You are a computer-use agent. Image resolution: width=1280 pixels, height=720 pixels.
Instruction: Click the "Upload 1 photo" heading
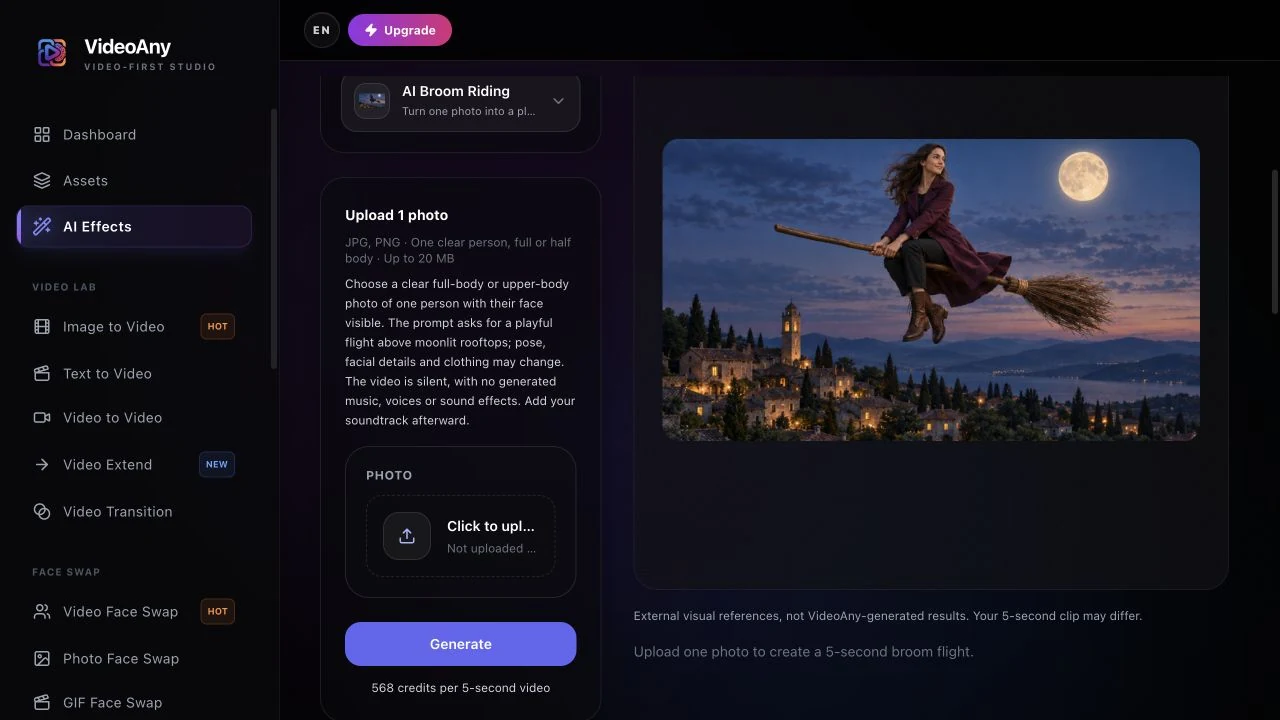397,215
